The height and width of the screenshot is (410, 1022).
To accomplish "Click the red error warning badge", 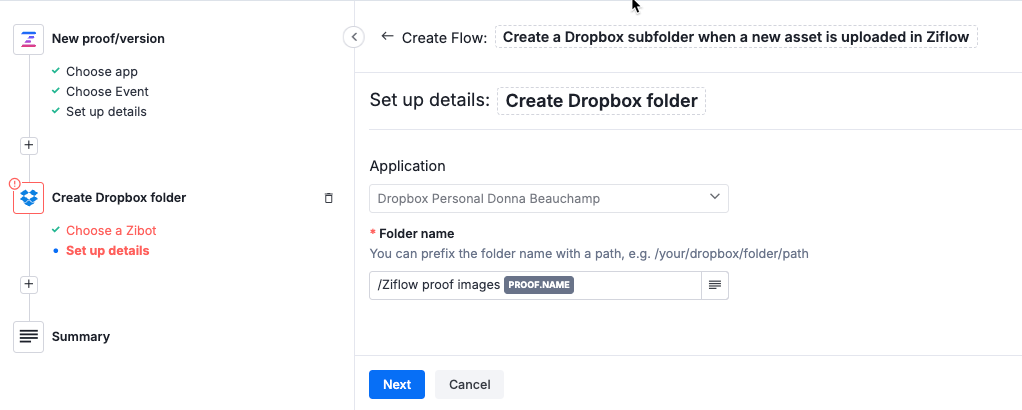I will [x=15, y=184].
